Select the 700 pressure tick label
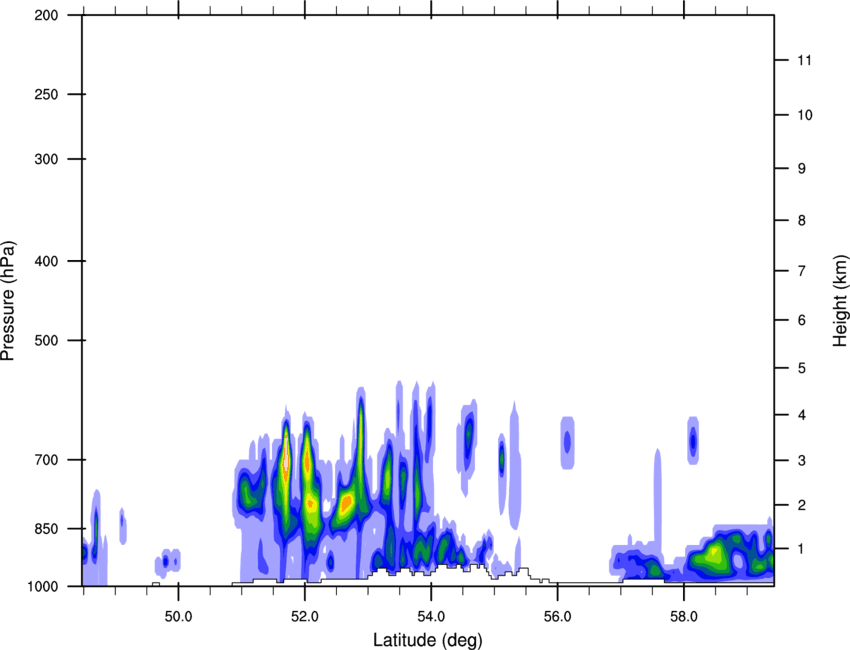 46,460
